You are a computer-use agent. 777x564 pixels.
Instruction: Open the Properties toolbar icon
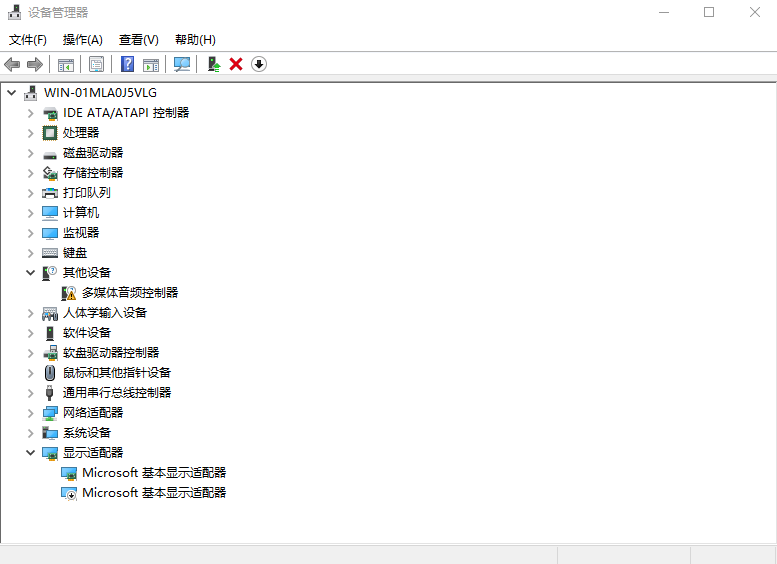tap(96, 64)
